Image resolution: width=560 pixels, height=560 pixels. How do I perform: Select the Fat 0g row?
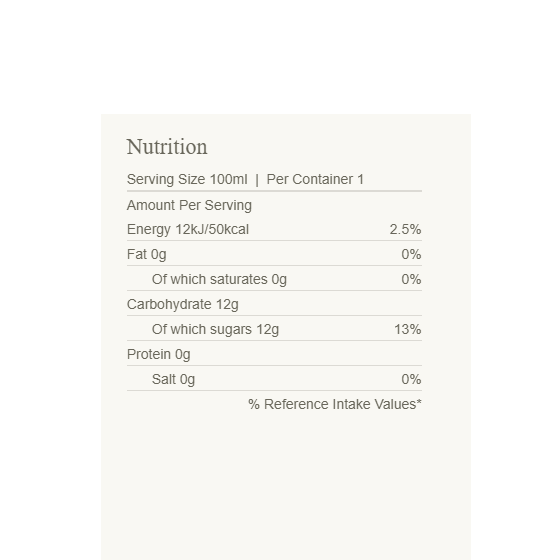click(274, 254)
